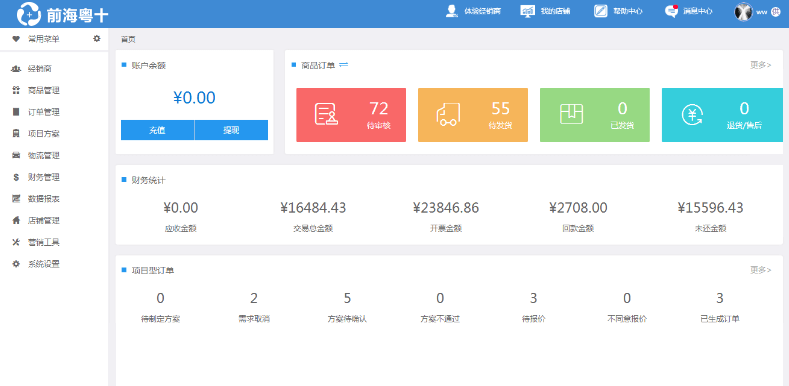Viewport: 789px width, 386px height.
Task: Click the 开票金额 value ¥23846.86
Action: [446, 207]
